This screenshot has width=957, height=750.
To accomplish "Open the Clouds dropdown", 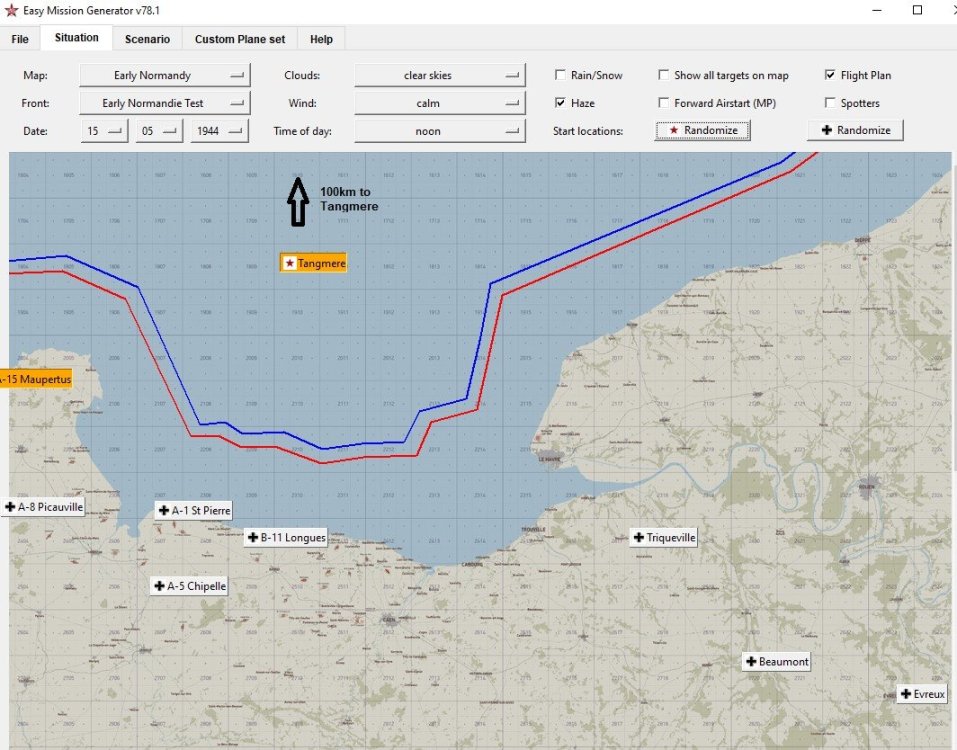I will (x=440, y=74).
